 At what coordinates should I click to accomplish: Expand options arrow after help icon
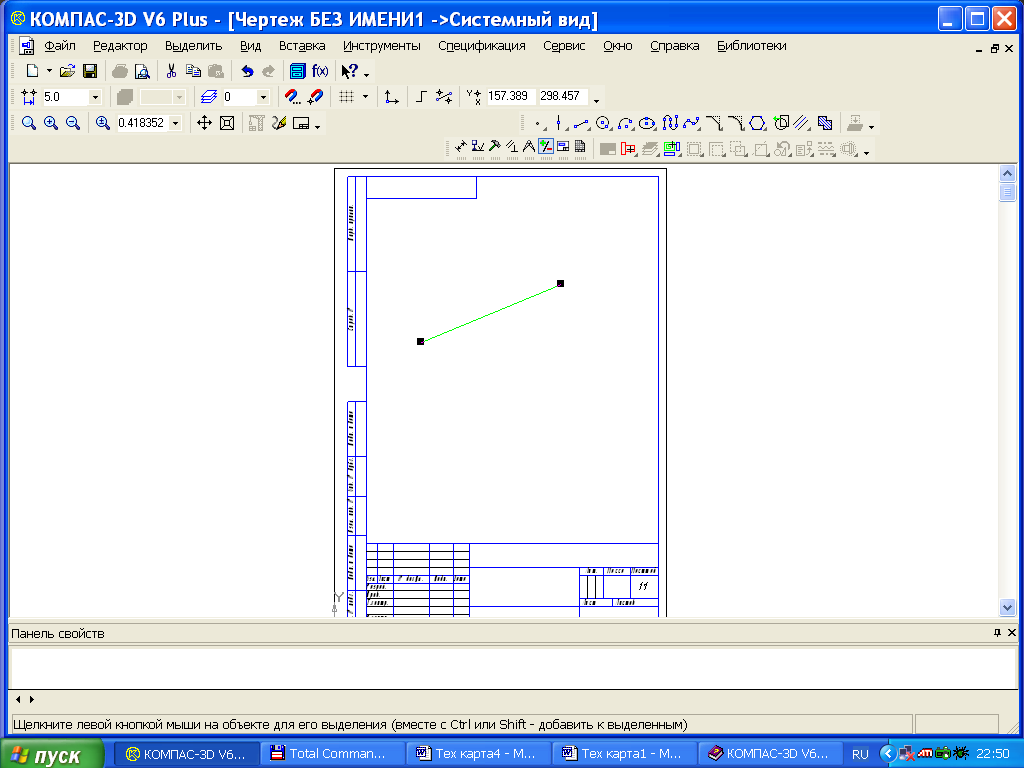366,74
